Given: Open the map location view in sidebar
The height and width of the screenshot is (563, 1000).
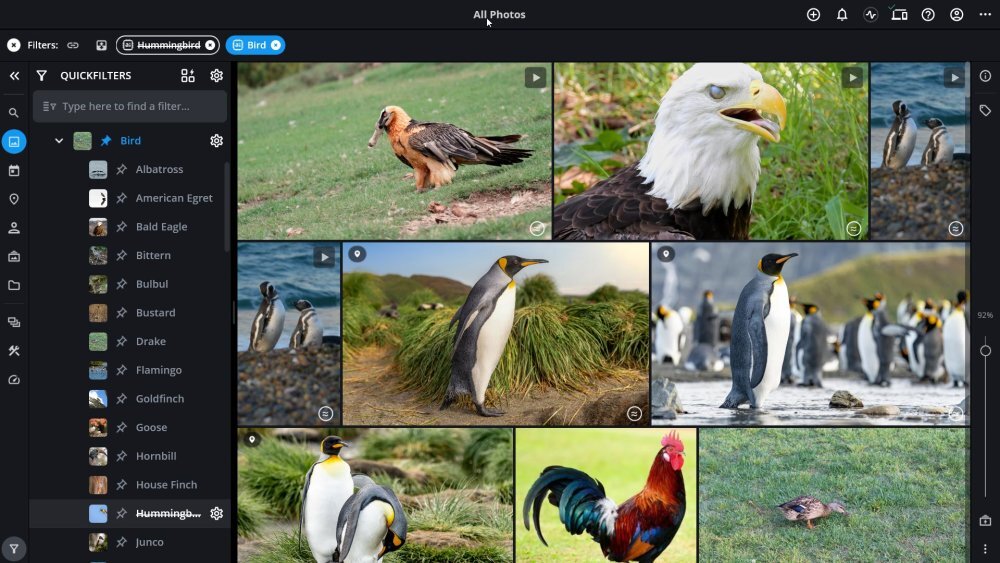Looking at the screenshot, I should [14, 199].
